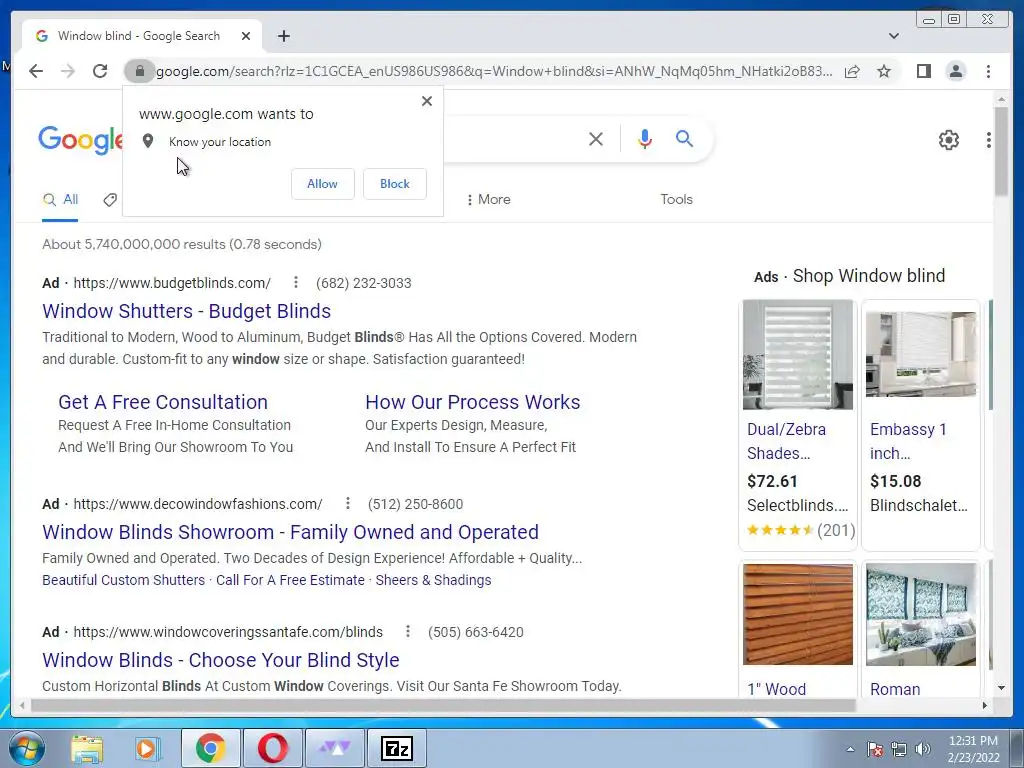Image resolution: width=1024 pixels, height=768 pixels.
Task: Open Window Blinds - Choose Your Blind Style
Action: (x=221, y=660)
